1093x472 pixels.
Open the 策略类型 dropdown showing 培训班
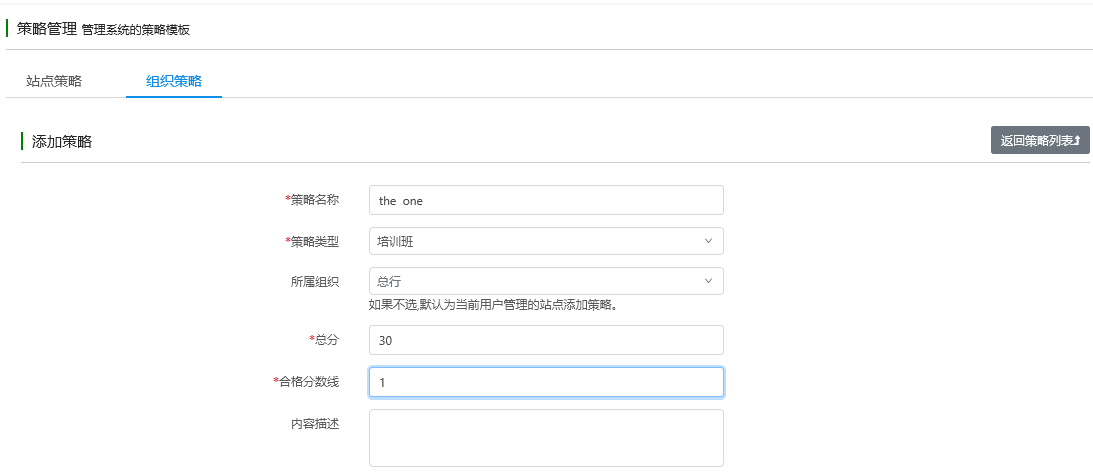click(546, 241)
